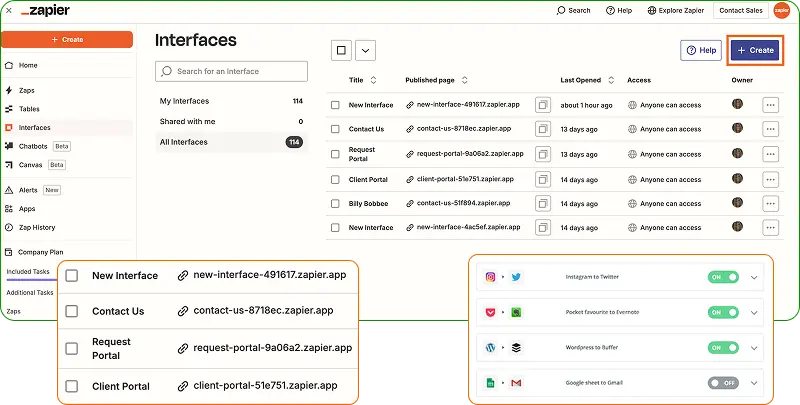
Task: Turn off the Wordpress to Buffer zap
Action: click(x=723, y=347)
